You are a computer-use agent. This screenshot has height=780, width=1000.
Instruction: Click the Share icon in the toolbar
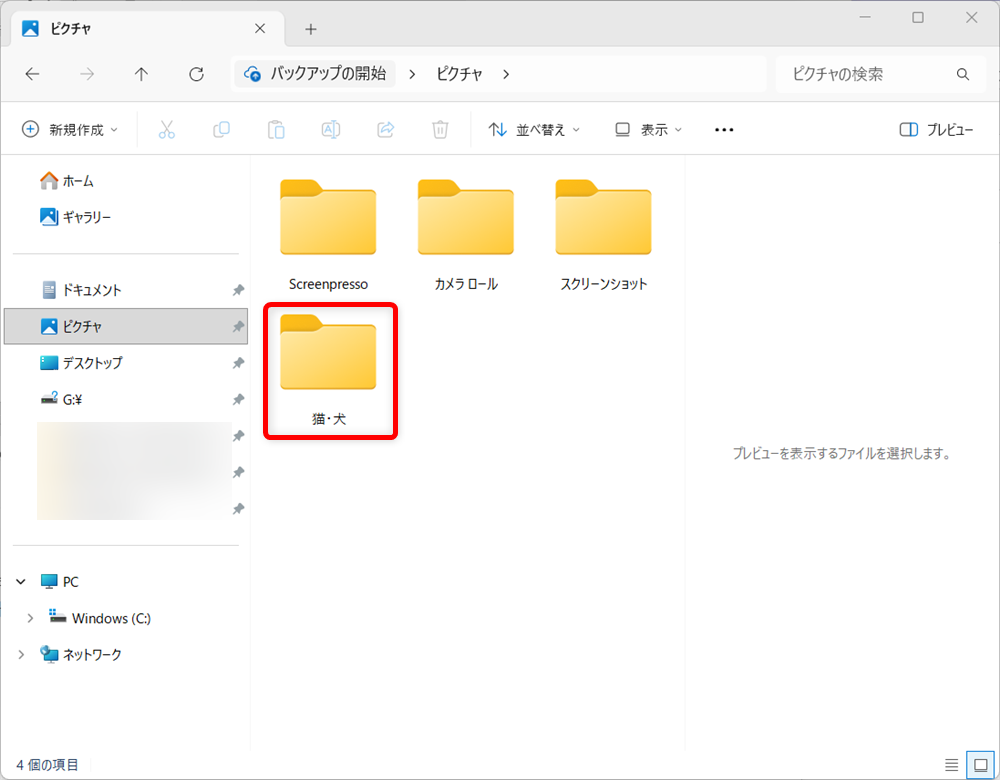[385, 129]
